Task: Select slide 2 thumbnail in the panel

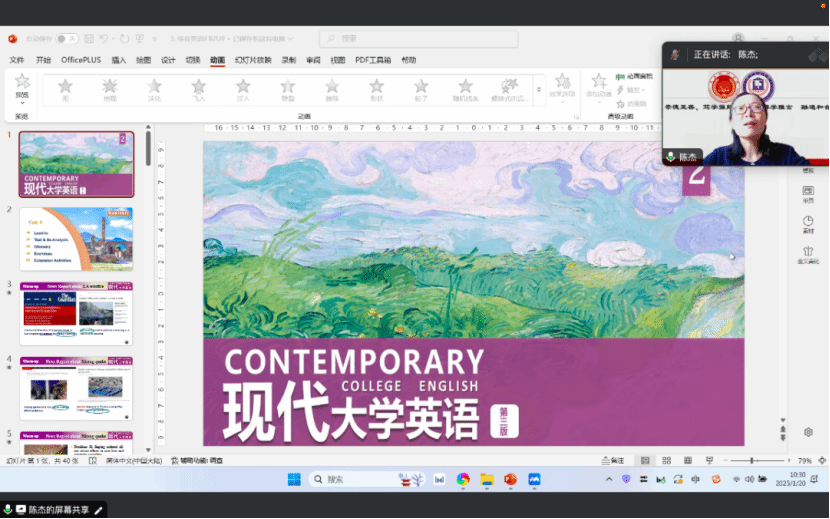Action: [x=77, y=239]
